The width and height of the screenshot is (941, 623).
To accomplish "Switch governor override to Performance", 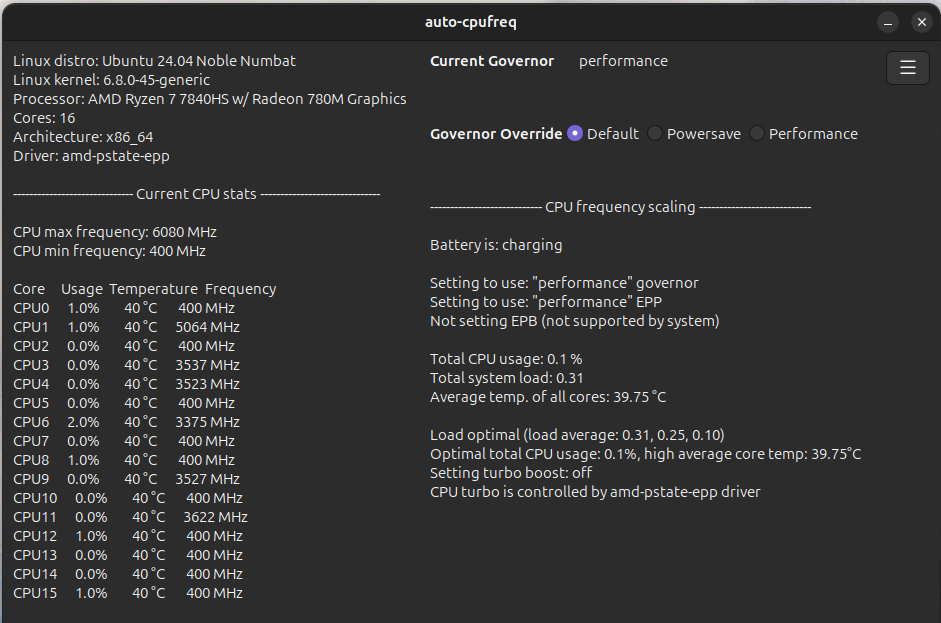I will pyautogui.click(x=757, y=133).
